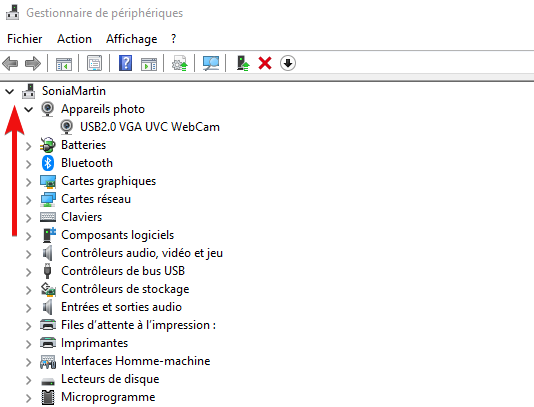Click the Lecteurs de disque drive icon
Image resolution: width=534 pixels, height=407 pixels.
click(48, 381)
